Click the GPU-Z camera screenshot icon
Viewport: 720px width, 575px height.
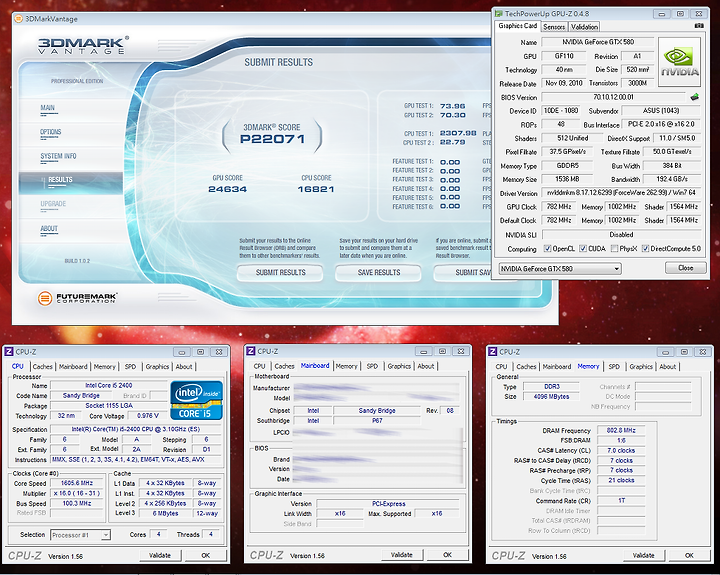[699, 26]
